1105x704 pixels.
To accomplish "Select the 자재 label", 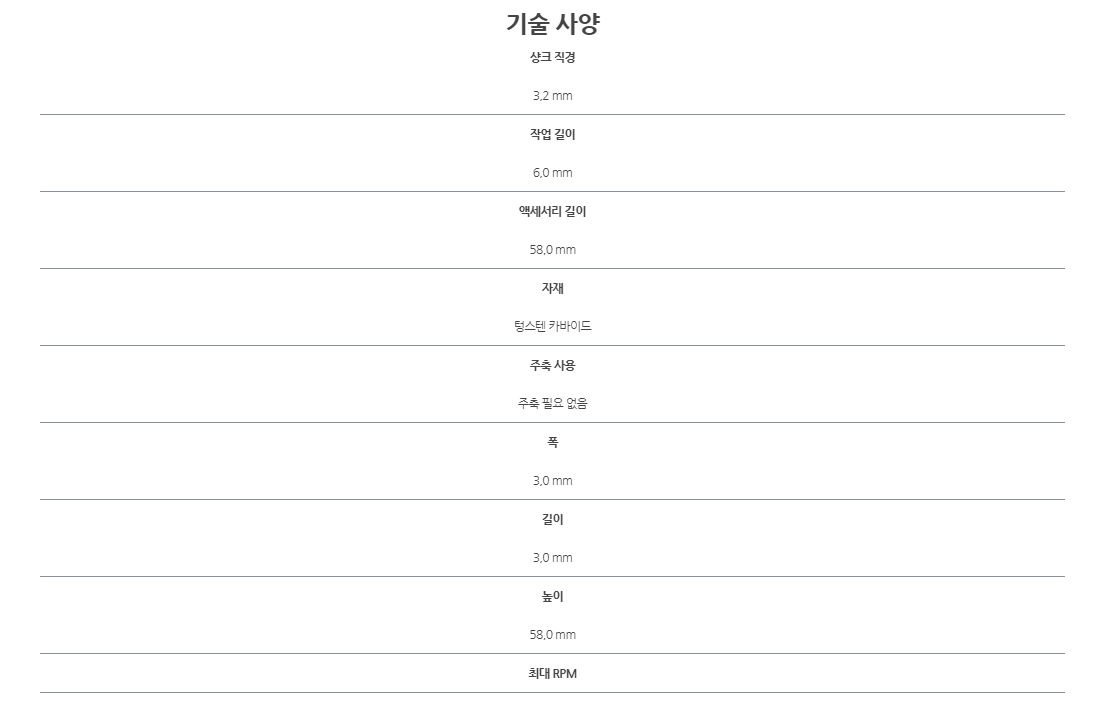I will (x=552, y=288).
